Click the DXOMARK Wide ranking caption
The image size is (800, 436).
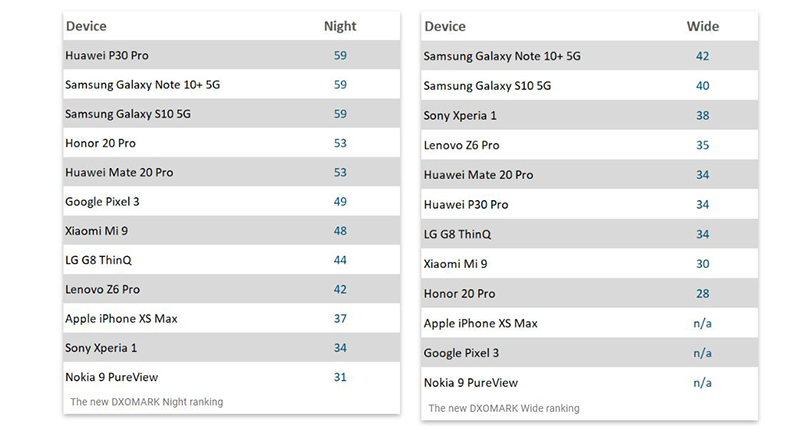[504, 408]
